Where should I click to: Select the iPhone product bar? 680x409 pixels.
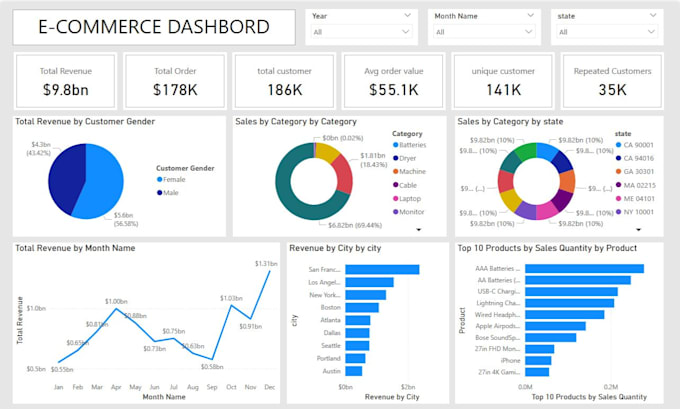pyautogui.click(x=538, y=360)
